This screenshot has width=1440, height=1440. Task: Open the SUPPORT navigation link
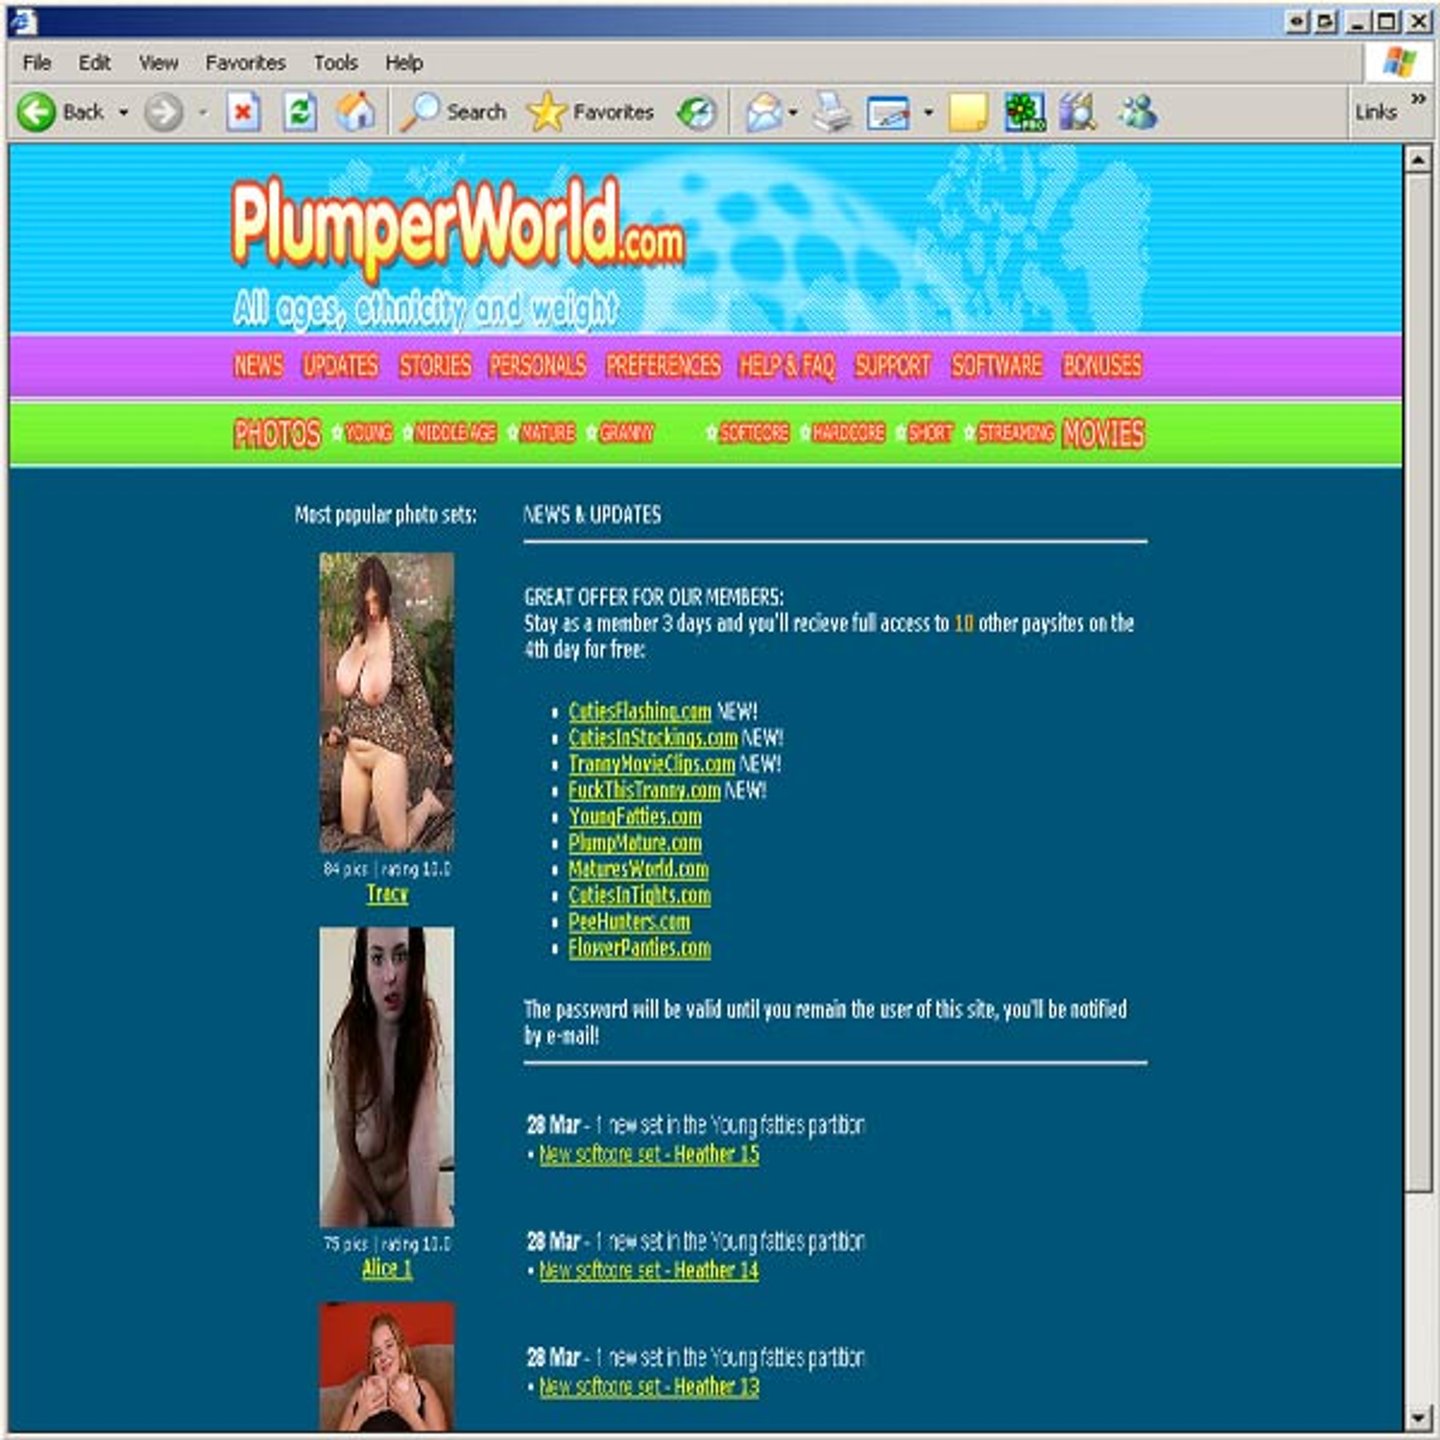pyautogui.click(x=892, y=366)
